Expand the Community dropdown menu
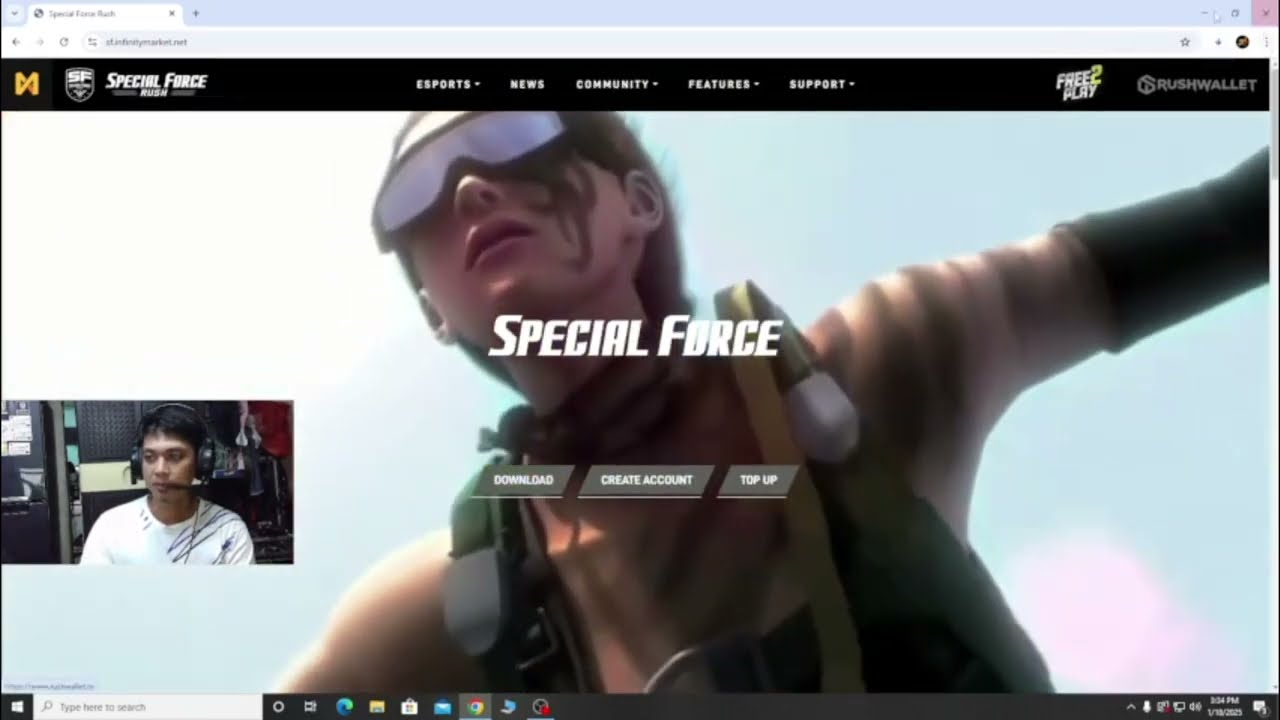Image resolution: width=1280 pixels, height=720 pixels. [x=617, y=84]
